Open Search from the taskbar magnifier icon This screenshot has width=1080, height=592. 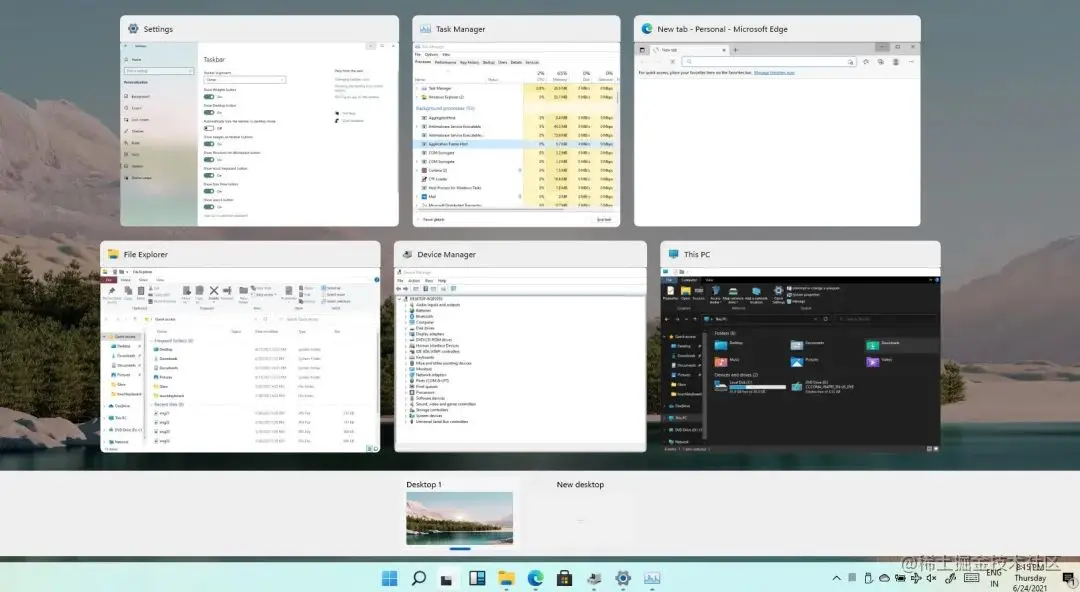tap(418, 578)
